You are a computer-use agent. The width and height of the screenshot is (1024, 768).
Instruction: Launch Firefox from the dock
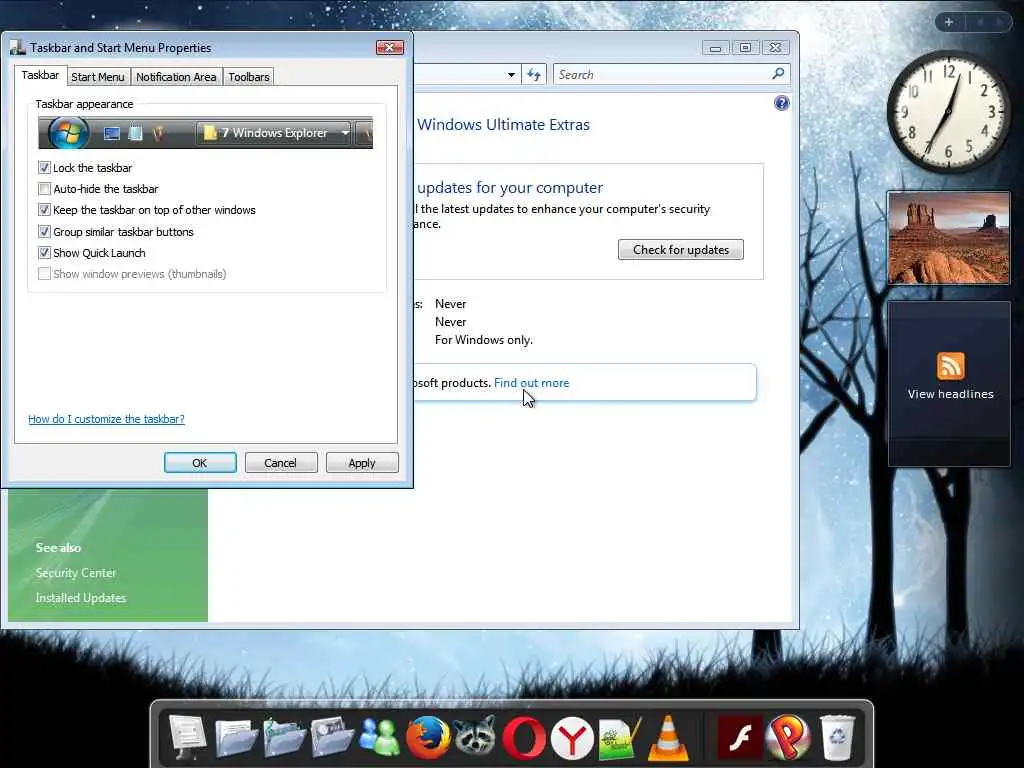point(428,738)
